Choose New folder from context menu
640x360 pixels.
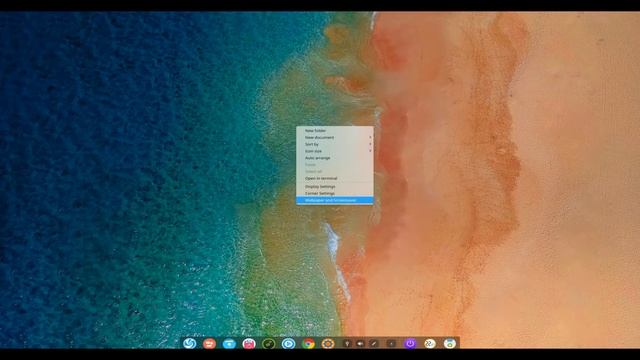(x=335, y=131)
